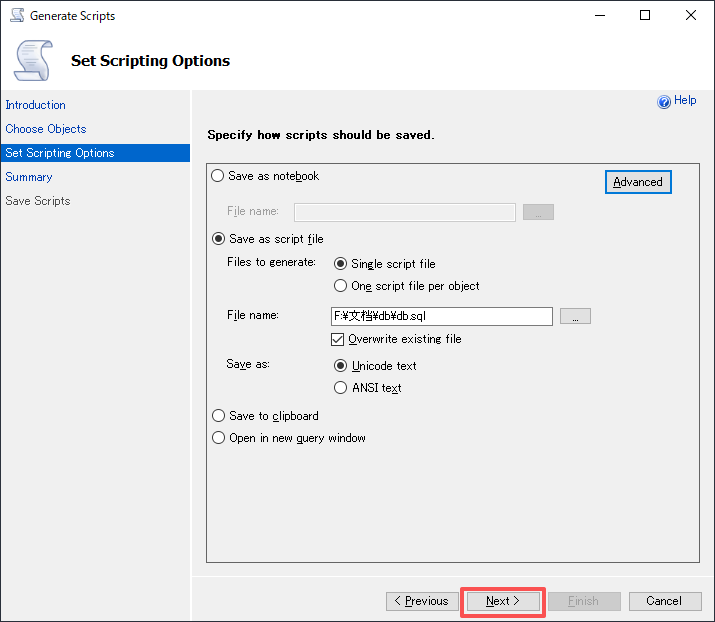This screenshot has width=715, height=622.
Task: Go to the Introduction step
Action: pos(36,105)
